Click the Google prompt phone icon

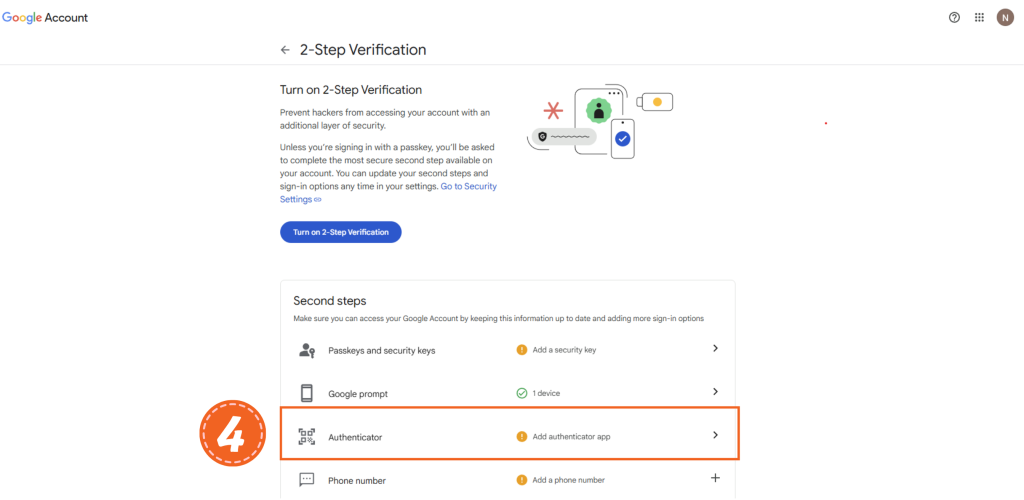[x=307, y=393]
